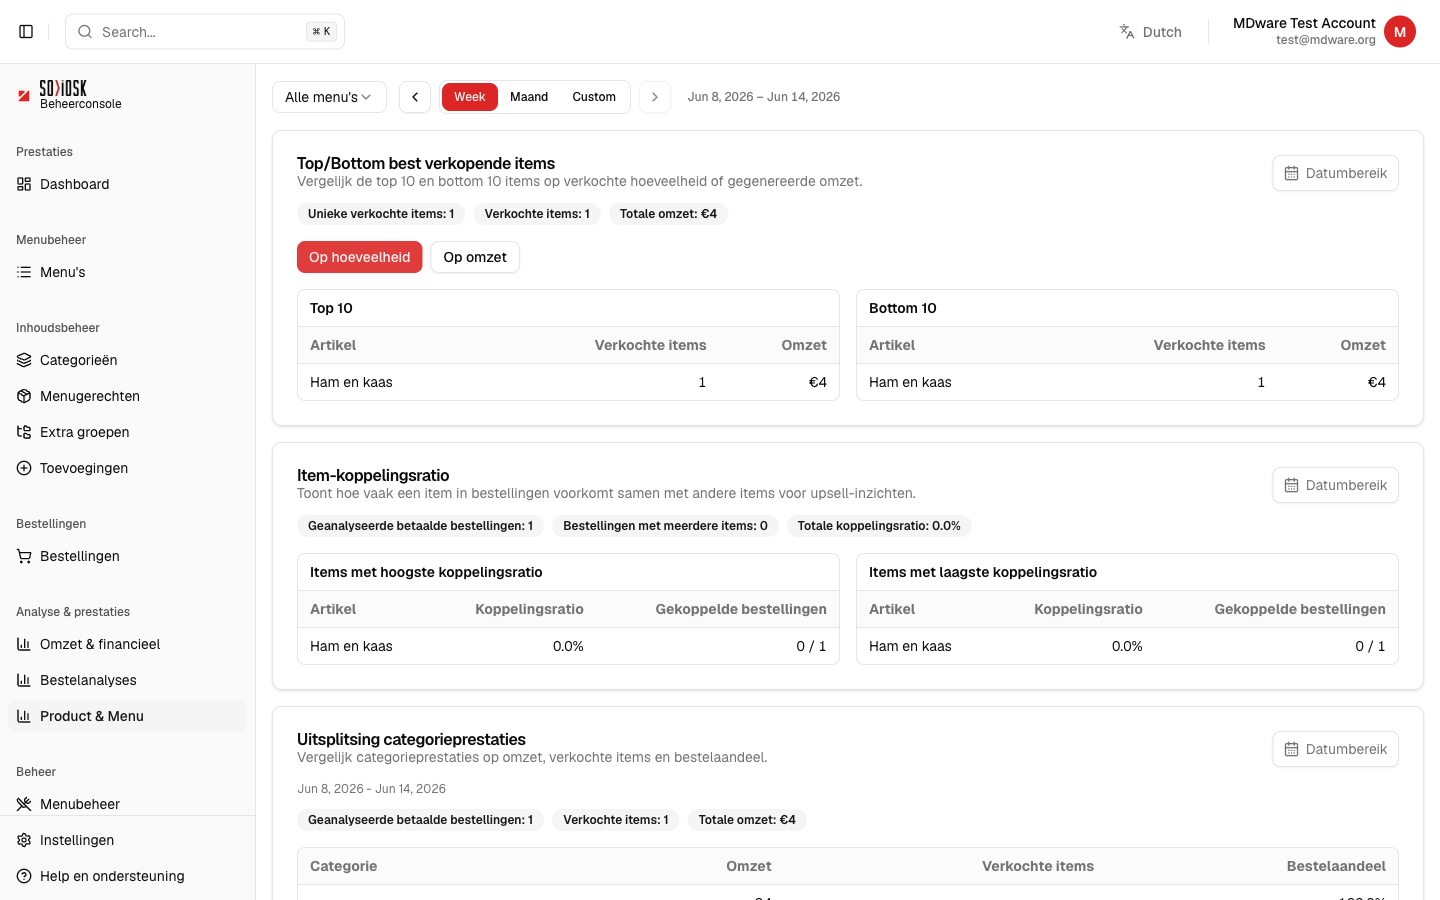
Task: Go to previous week with left chevron
Action: coord(415,97)
